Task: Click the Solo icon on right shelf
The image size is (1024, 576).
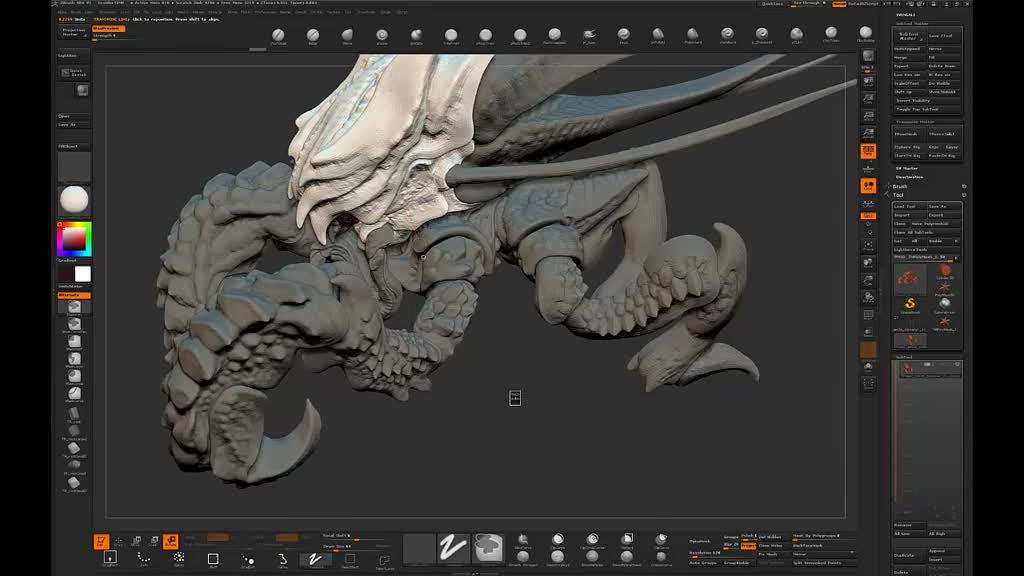Action: pyautogui.click(x=868, y=368)
